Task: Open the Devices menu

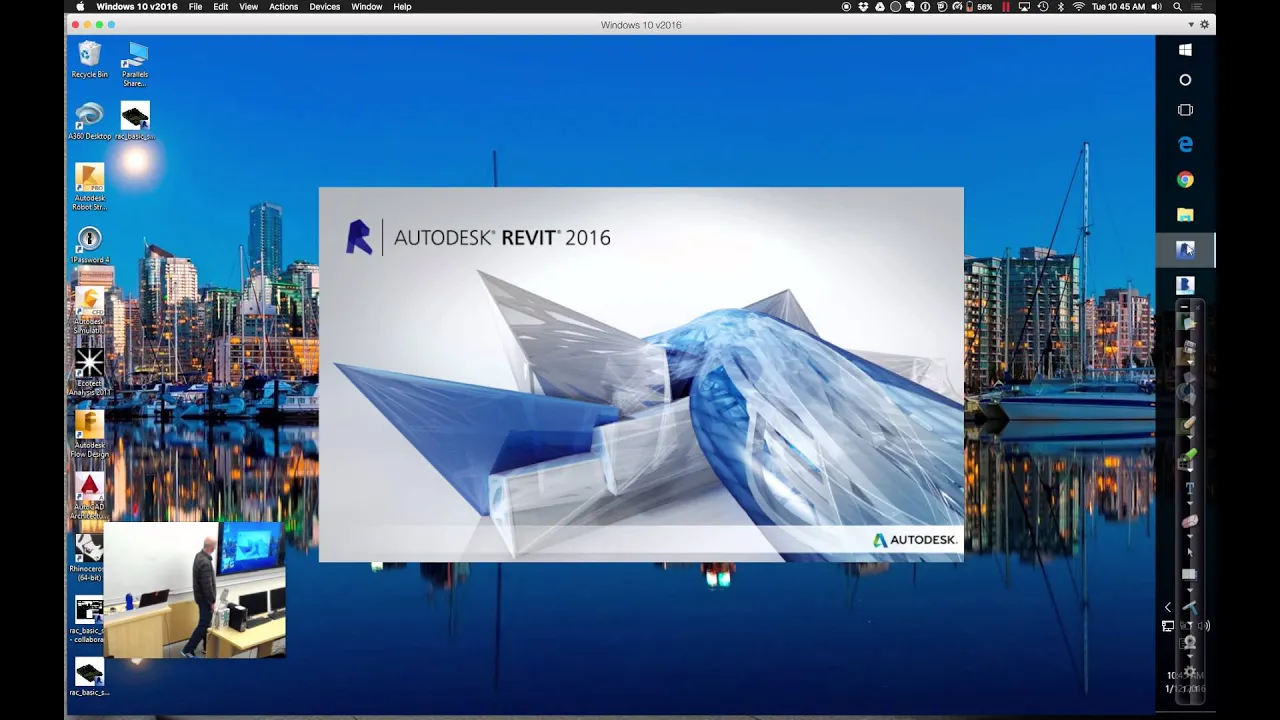Action: click(x=324, y=6)
